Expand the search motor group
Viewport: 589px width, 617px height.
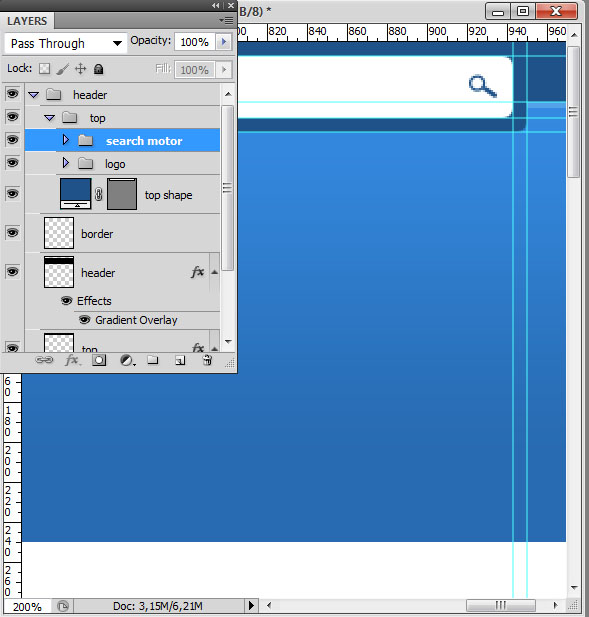pyautogui.click(x=66, y=140)
